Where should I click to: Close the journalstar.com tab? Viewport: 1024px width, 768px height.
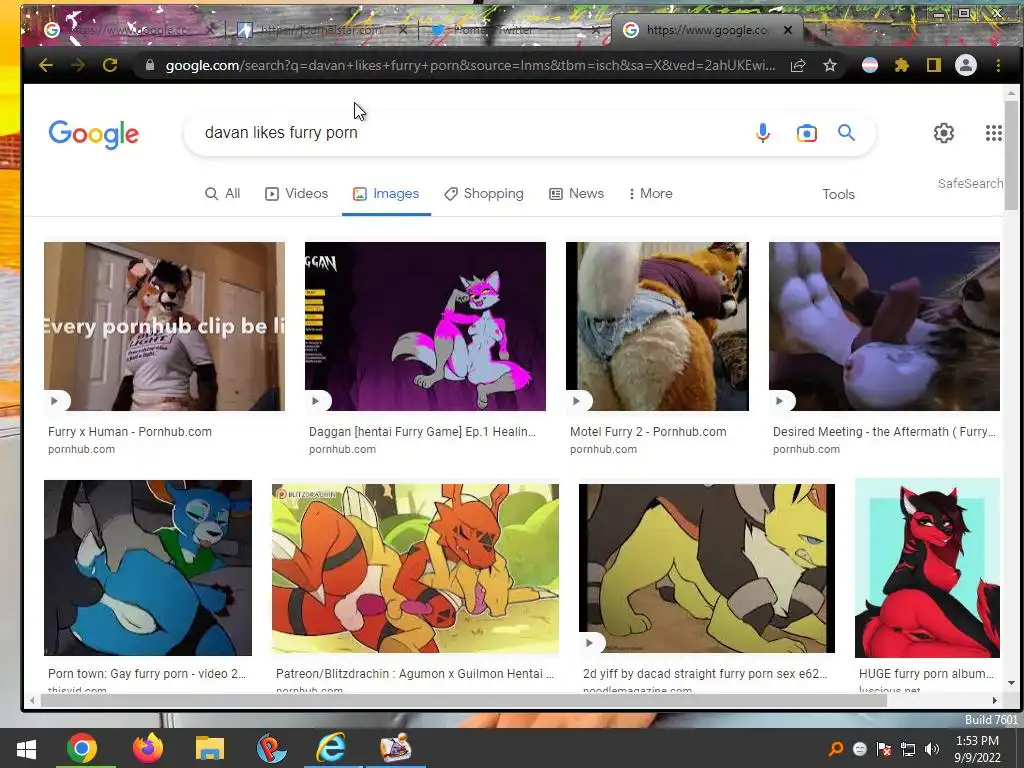(403, 30)
